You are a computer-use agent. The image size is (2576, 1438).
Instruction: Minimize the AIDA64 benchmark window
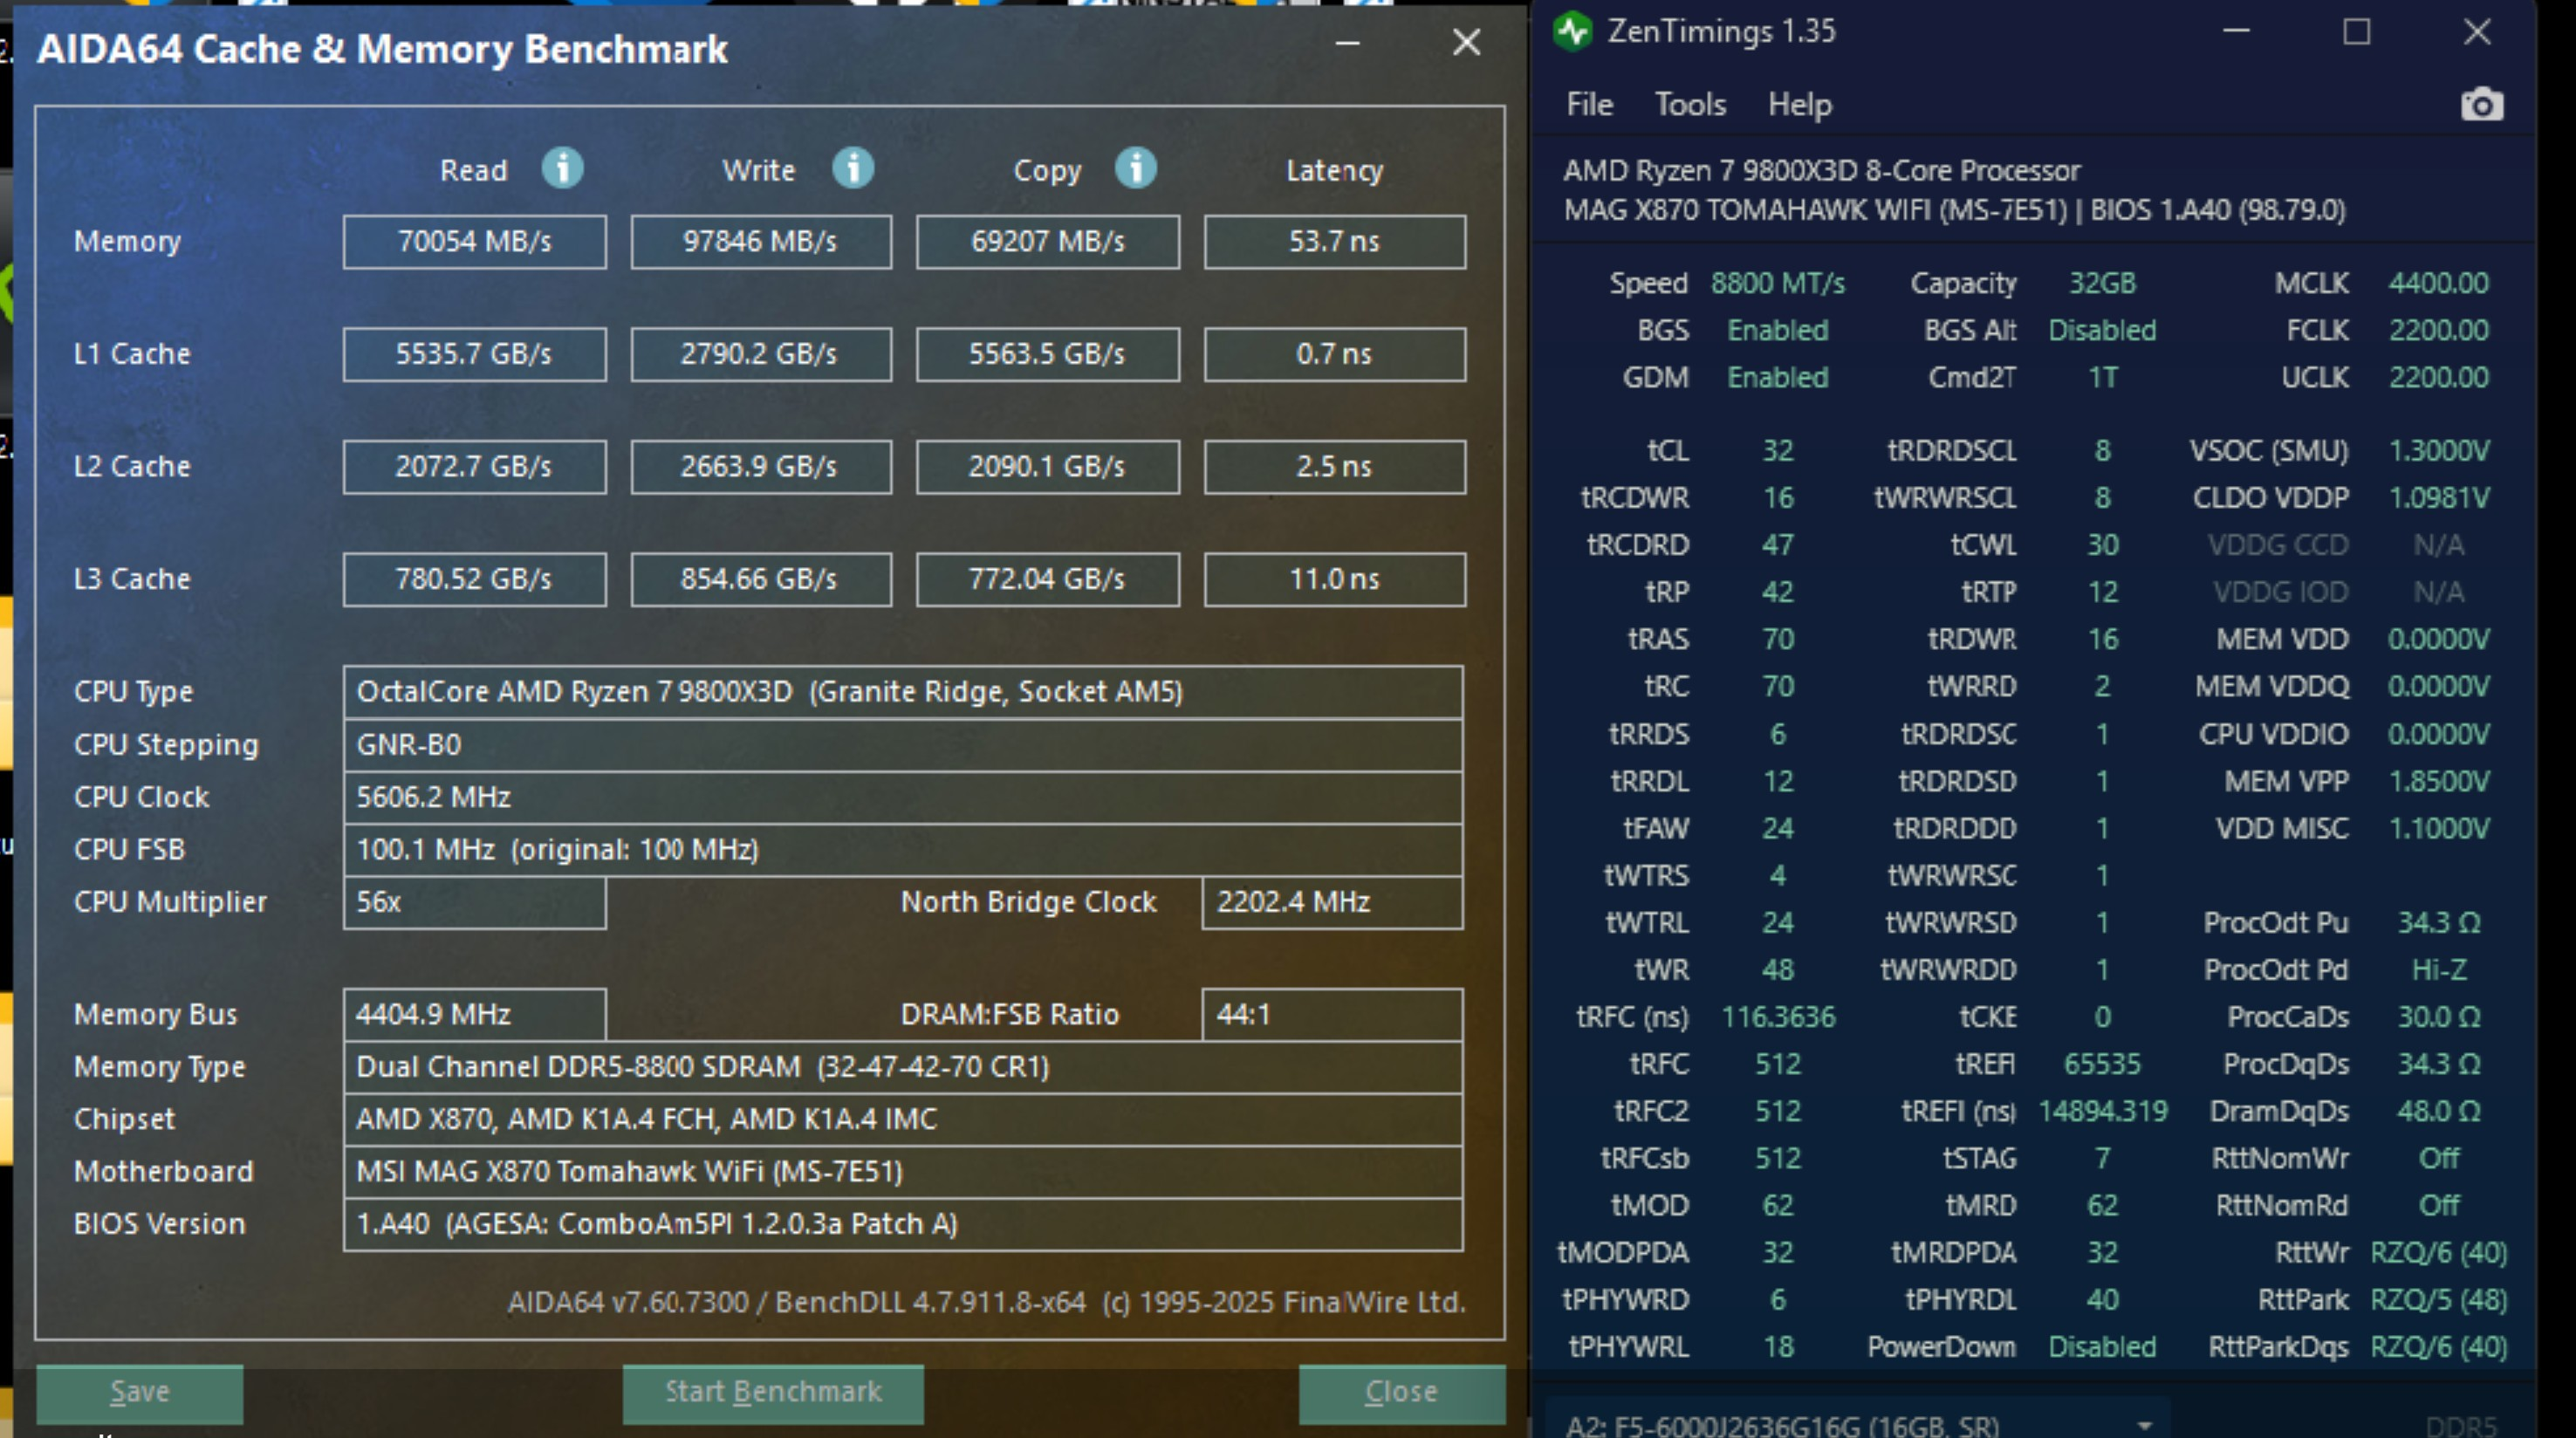[x=1347, y=43]
